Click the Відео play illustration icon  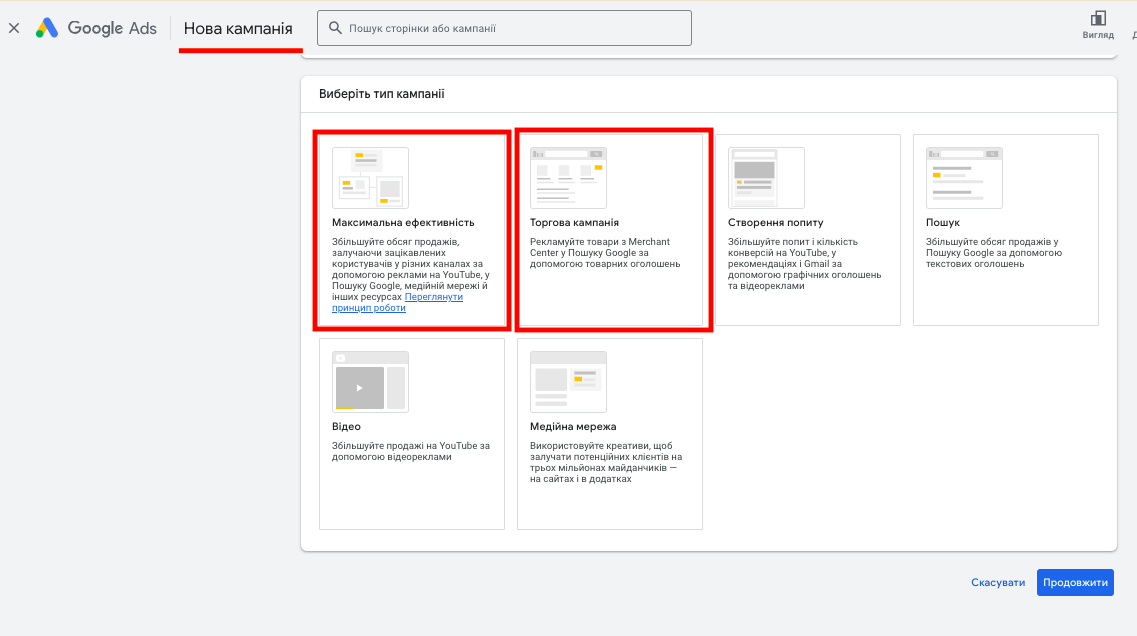pyautogui.click(x=371, y=382)
